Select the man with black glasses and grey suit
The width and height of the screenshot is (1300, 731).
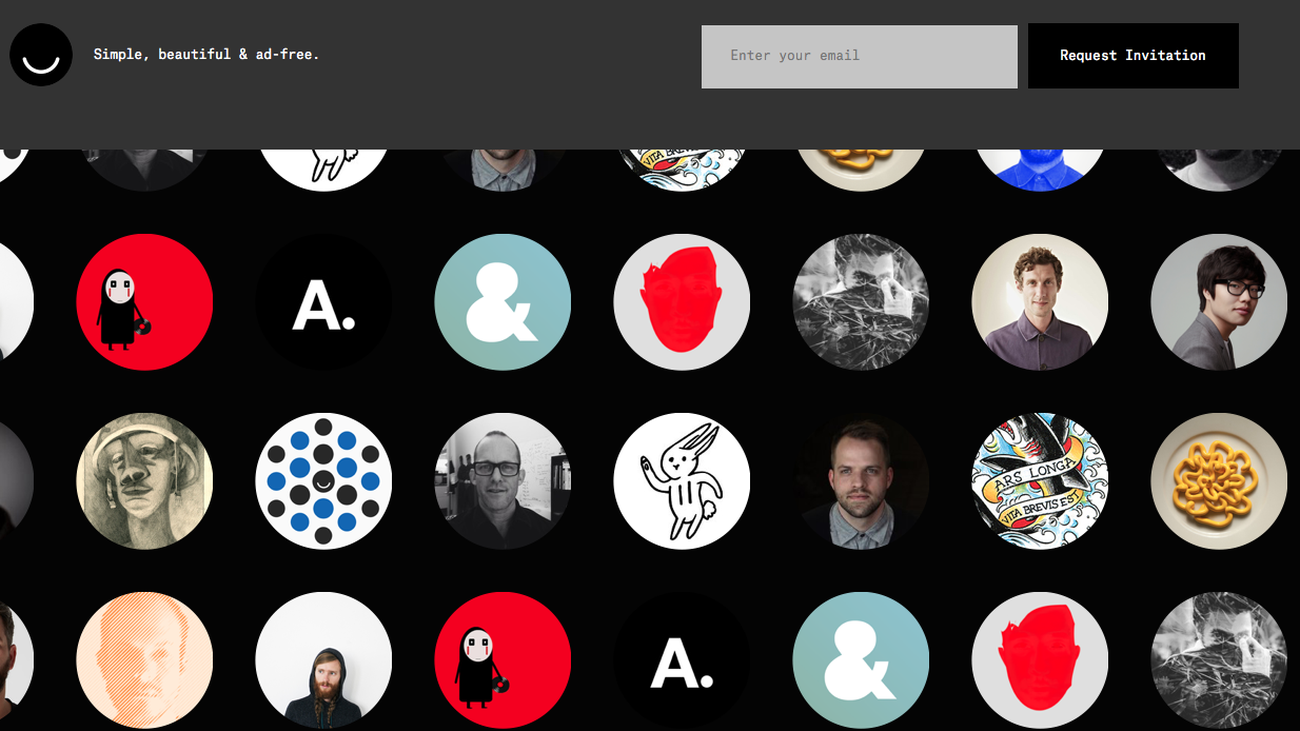coord(1218,302)
